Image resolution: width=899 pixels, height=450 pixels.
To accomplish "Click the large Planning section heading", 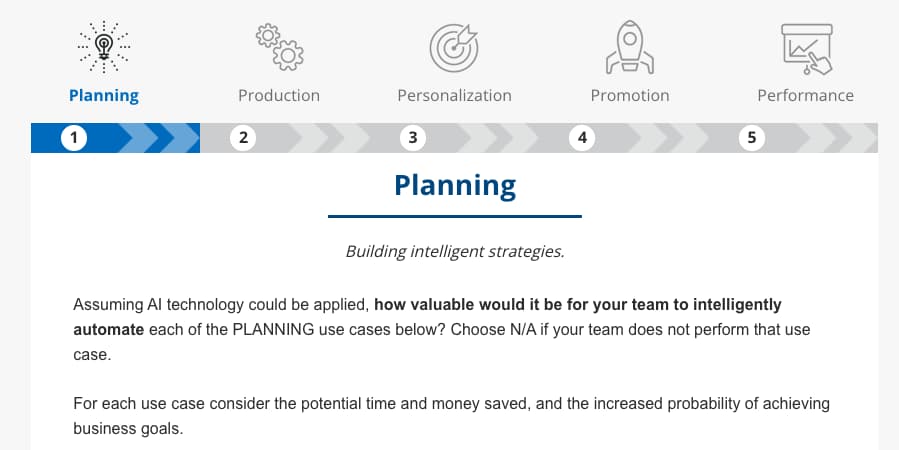I will [455, 186].
